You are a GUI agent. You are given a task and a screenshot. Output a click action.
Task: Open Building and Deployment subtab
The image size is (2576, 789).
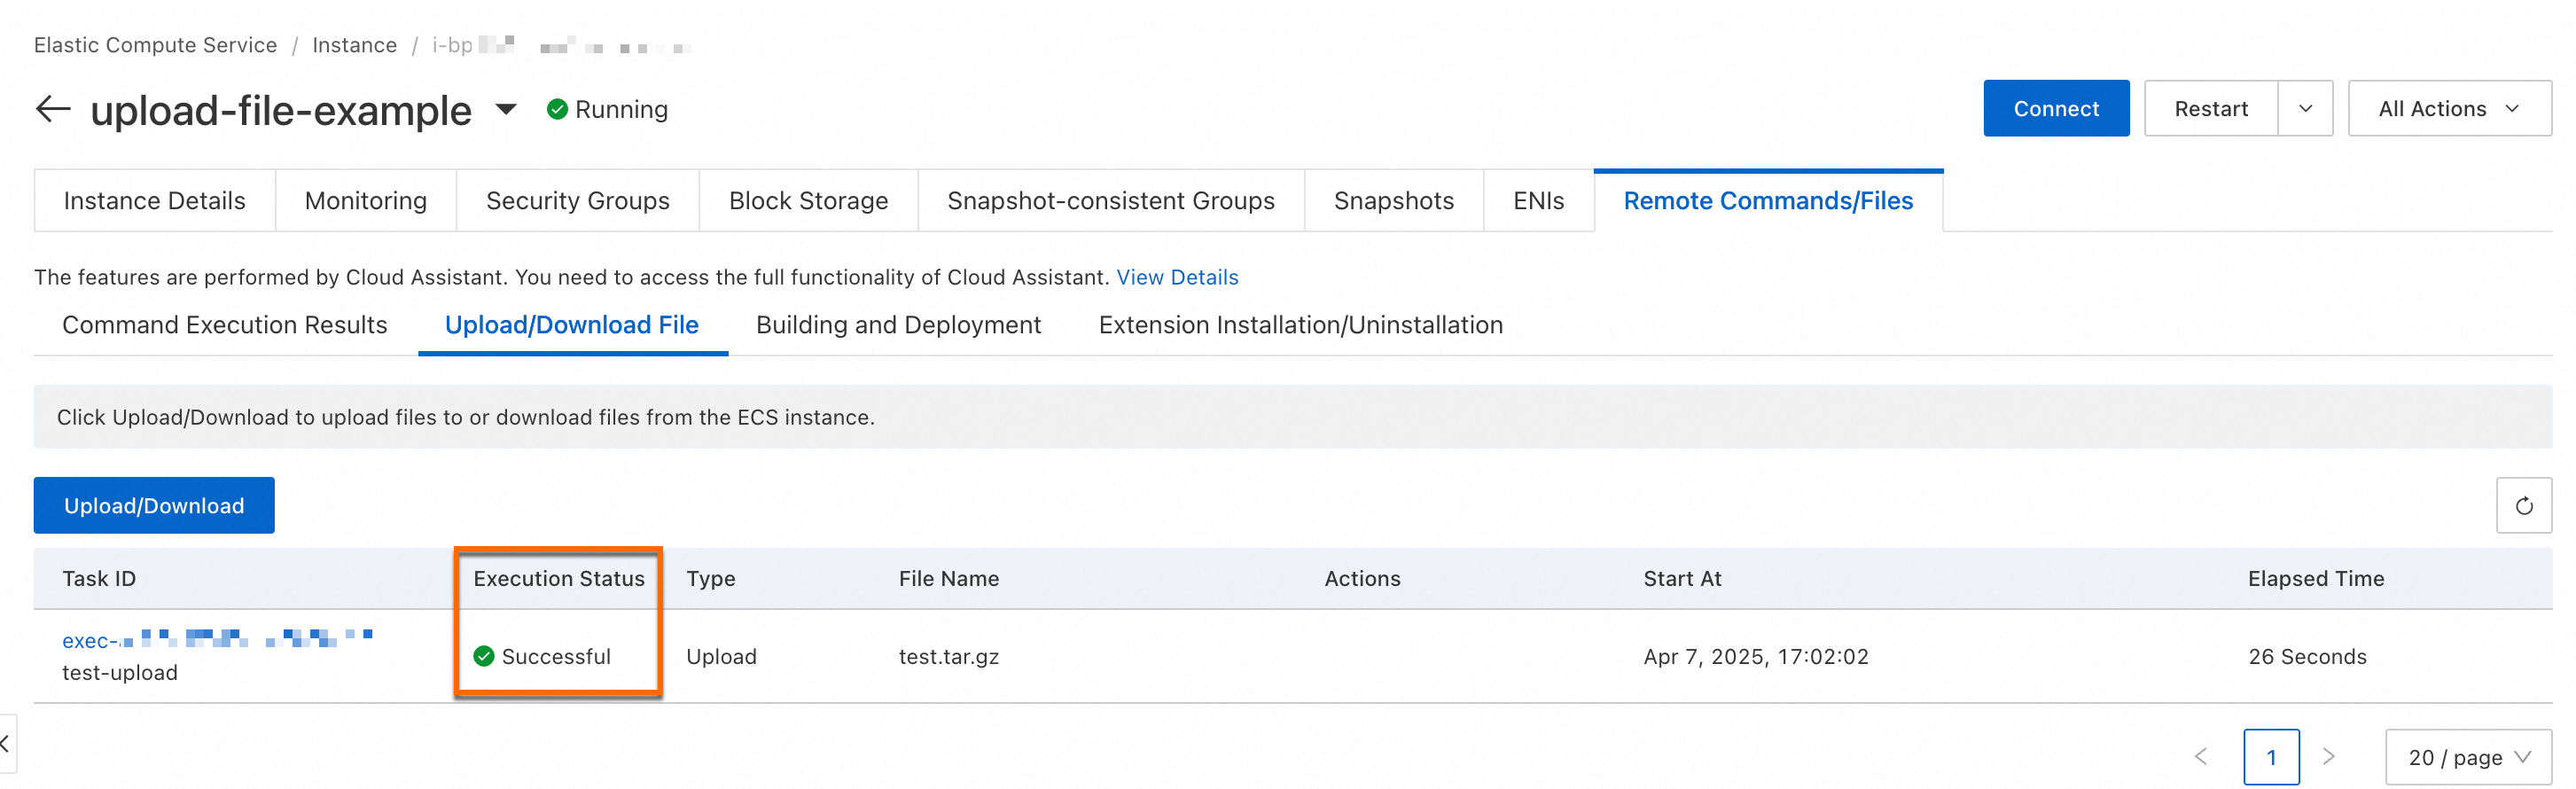[898, 325]
